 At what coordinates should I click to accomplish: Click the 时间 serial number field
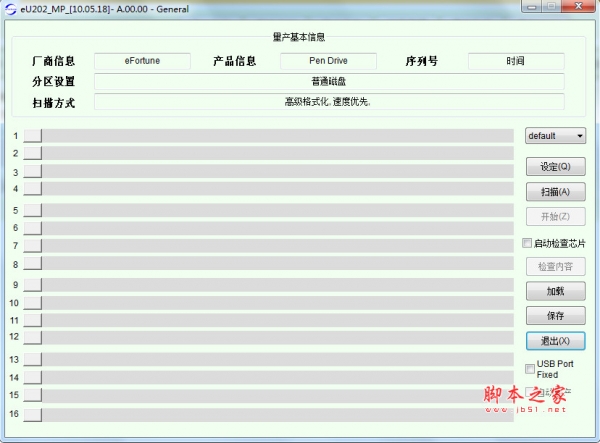click(x=516, y=61)
